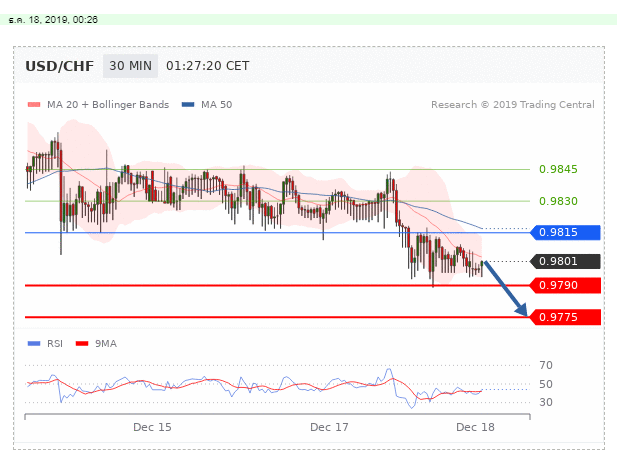Click the 0.9790 red support tag
This screenshot has width=617, height=459.
pyautogui.click(x=565, y=285)
